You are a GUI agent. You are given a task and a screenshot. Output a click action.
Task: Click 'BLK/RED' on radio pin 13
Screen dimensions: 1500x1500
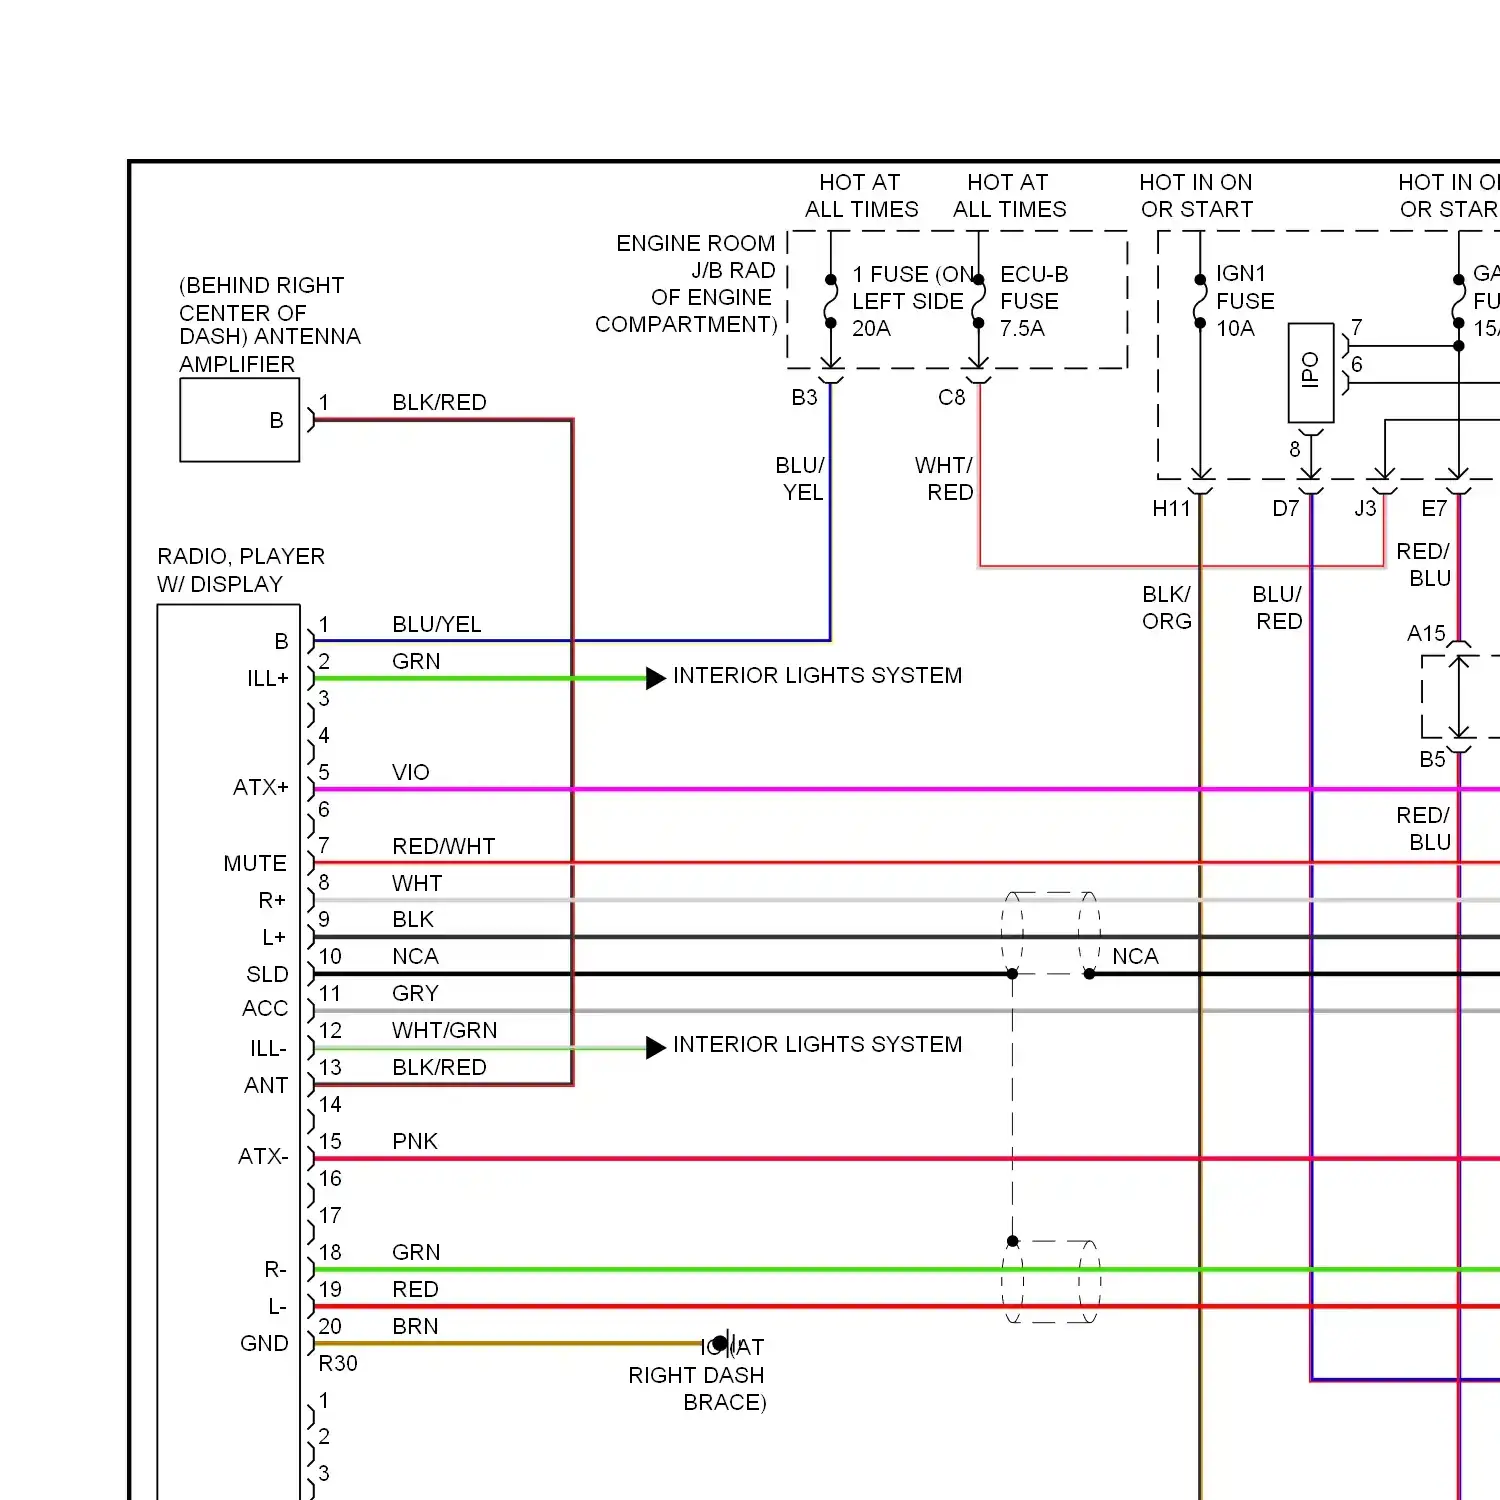point(439,1067)
